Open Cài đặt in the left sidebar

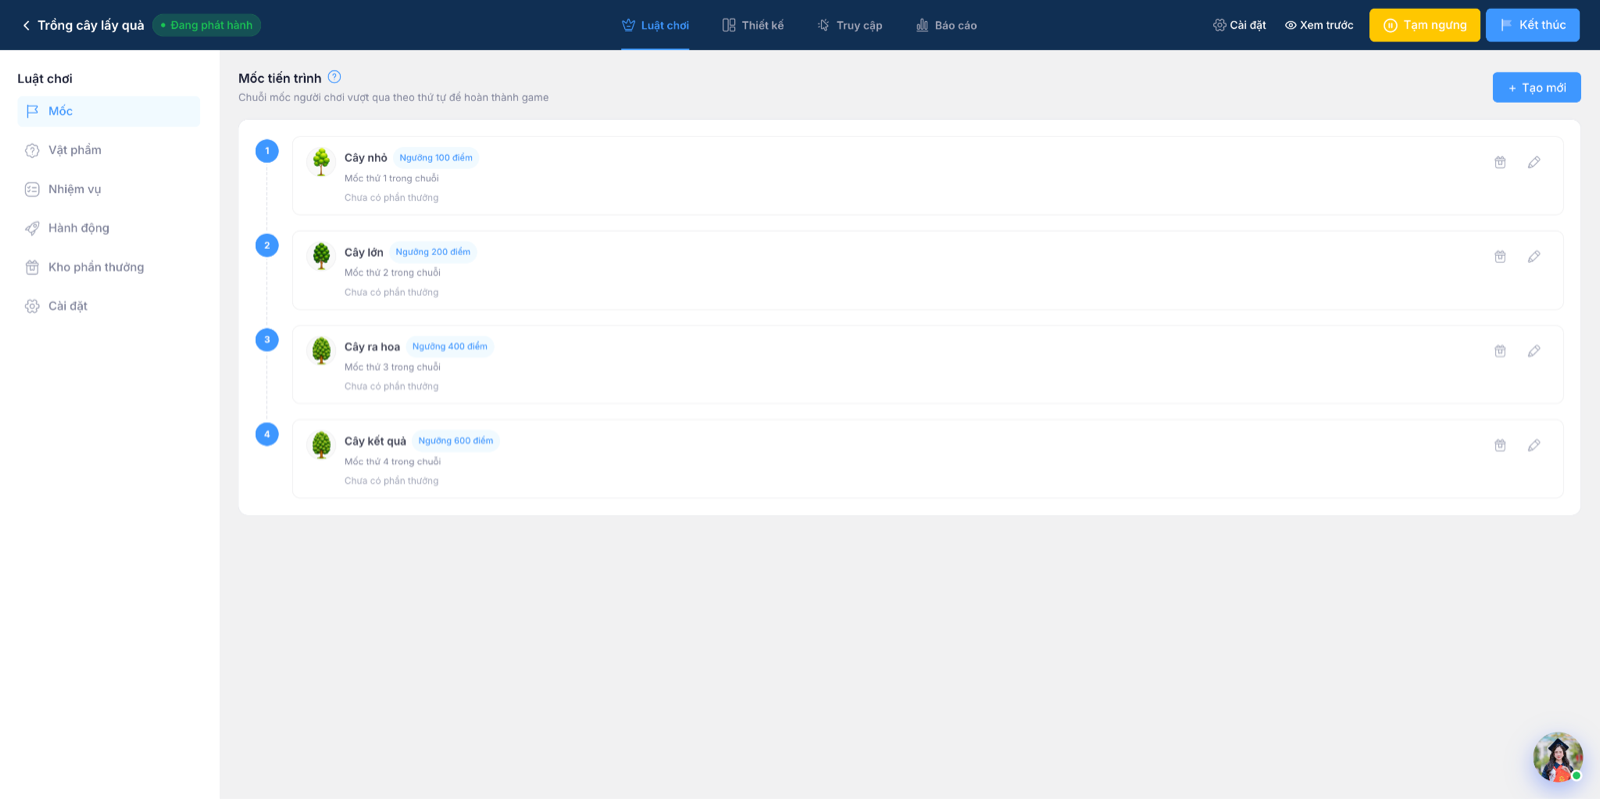click(x=109, y=306)
